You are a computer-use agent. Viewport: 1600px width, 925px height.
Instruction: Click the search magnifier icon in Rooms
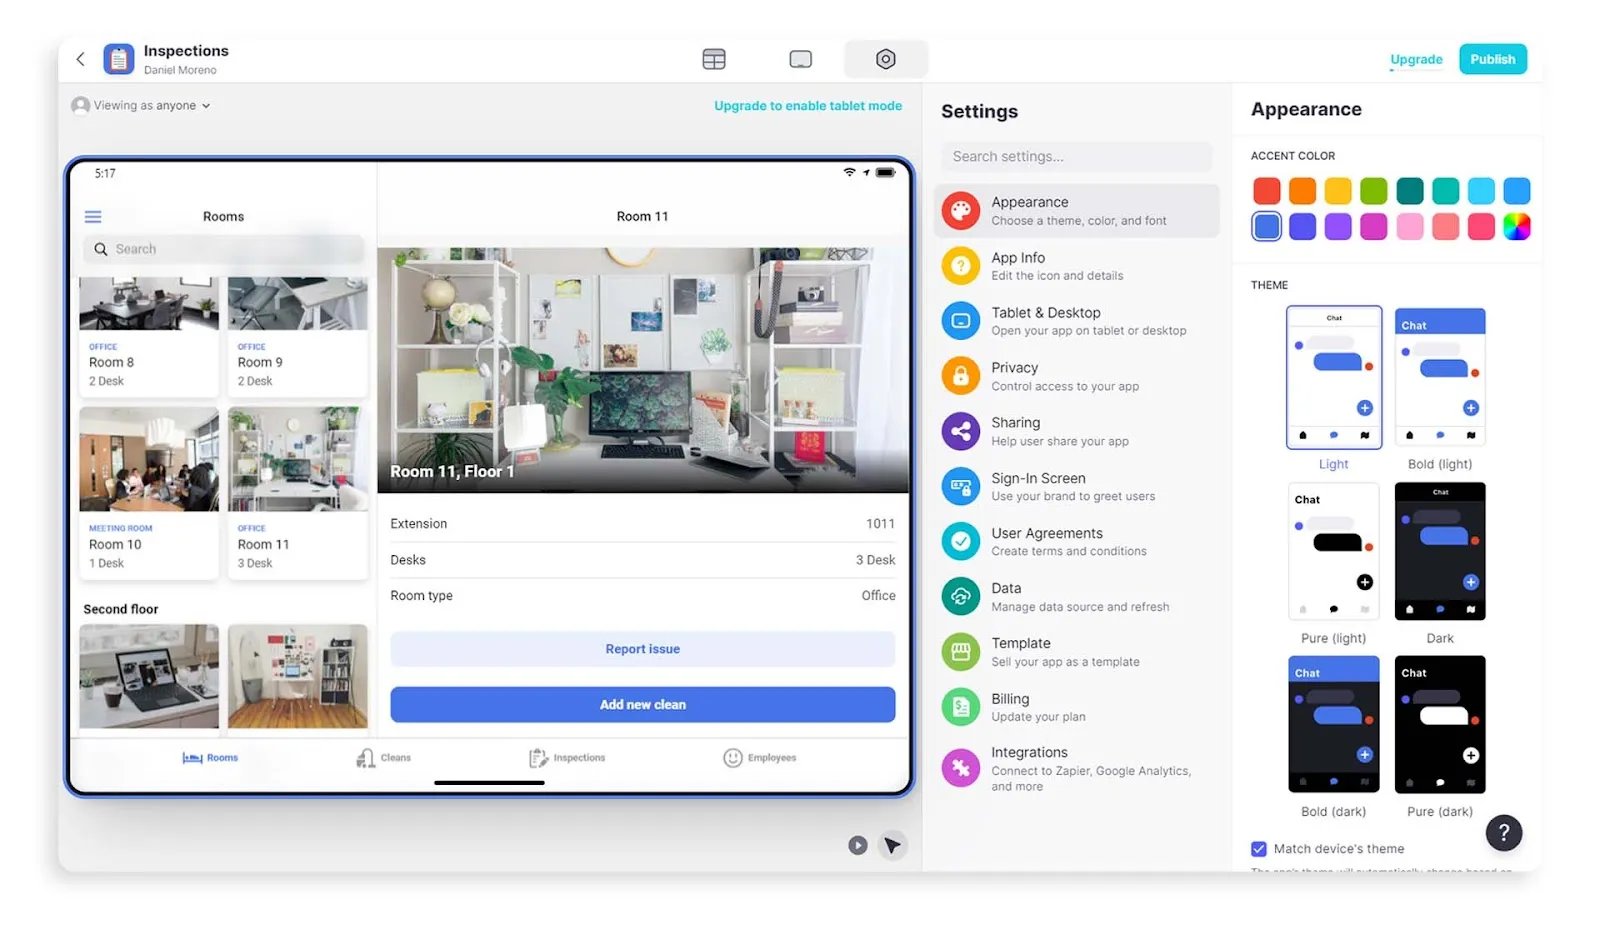coord(101,249)
